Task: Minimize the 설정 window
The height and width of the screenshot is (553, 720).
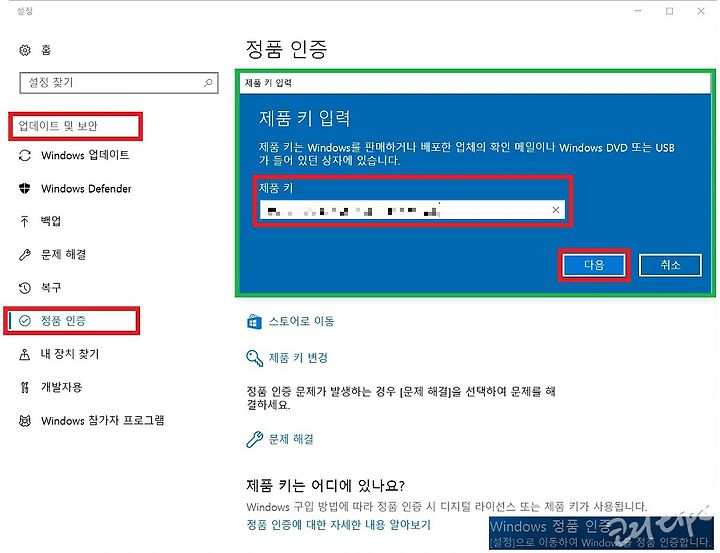Action: point(638,11)
